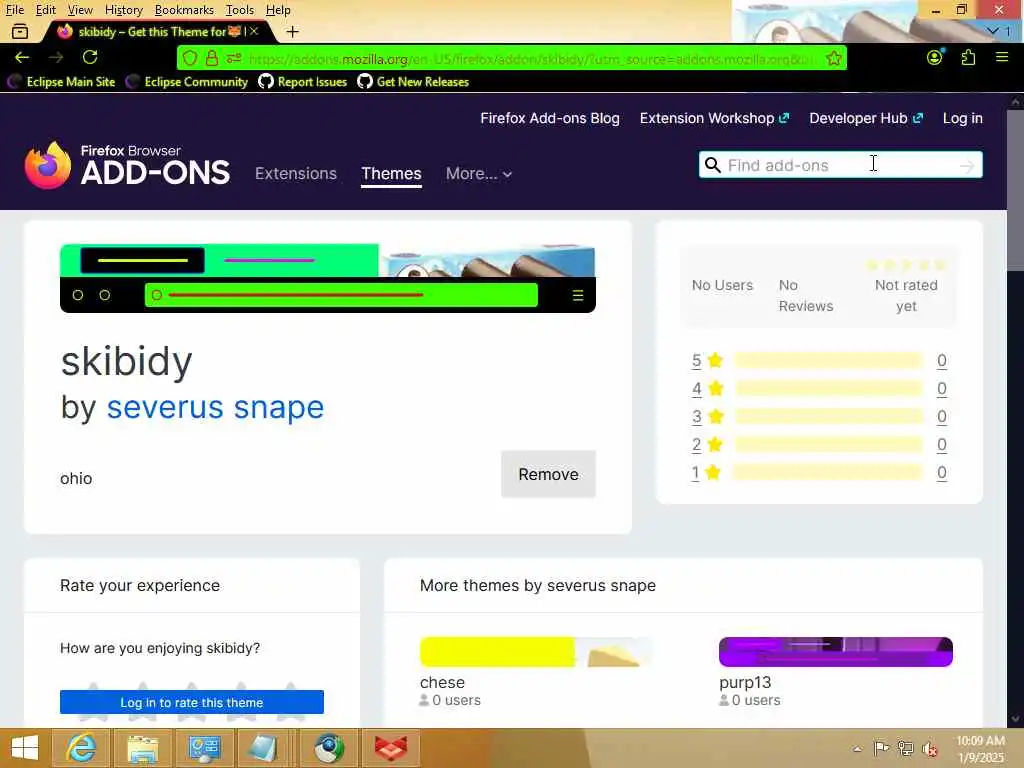Show hidden tray icons arrow

point(857,748)
